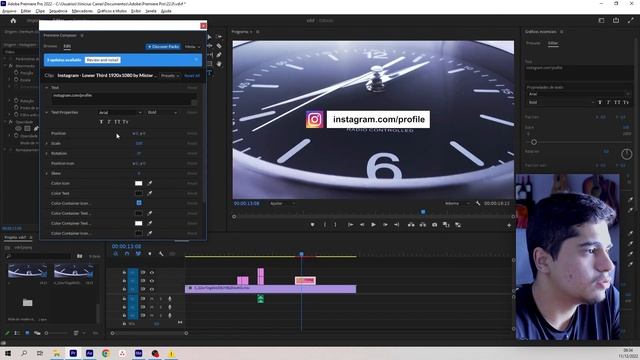Click the Export Frame camera icon
Viewport: 640px width, 360px height.
click(434, 224)
